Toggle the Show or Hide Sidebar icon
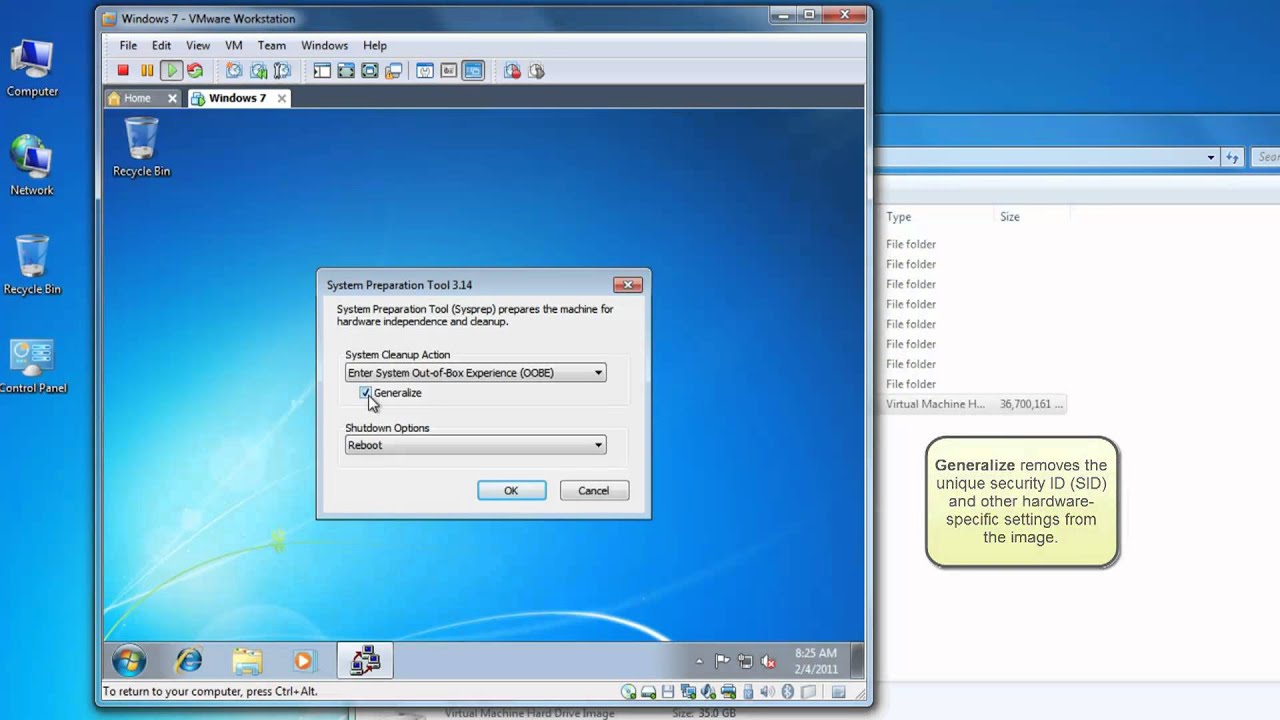 click(x=322, y=71)
